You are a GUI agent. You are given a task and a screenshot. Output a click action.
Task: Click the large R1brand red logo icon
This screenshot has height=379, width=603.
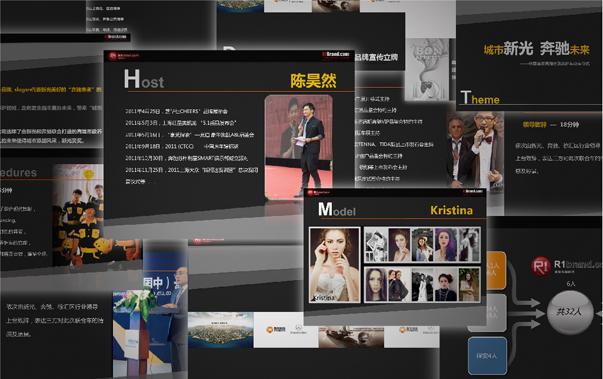(x=541, y=266)
